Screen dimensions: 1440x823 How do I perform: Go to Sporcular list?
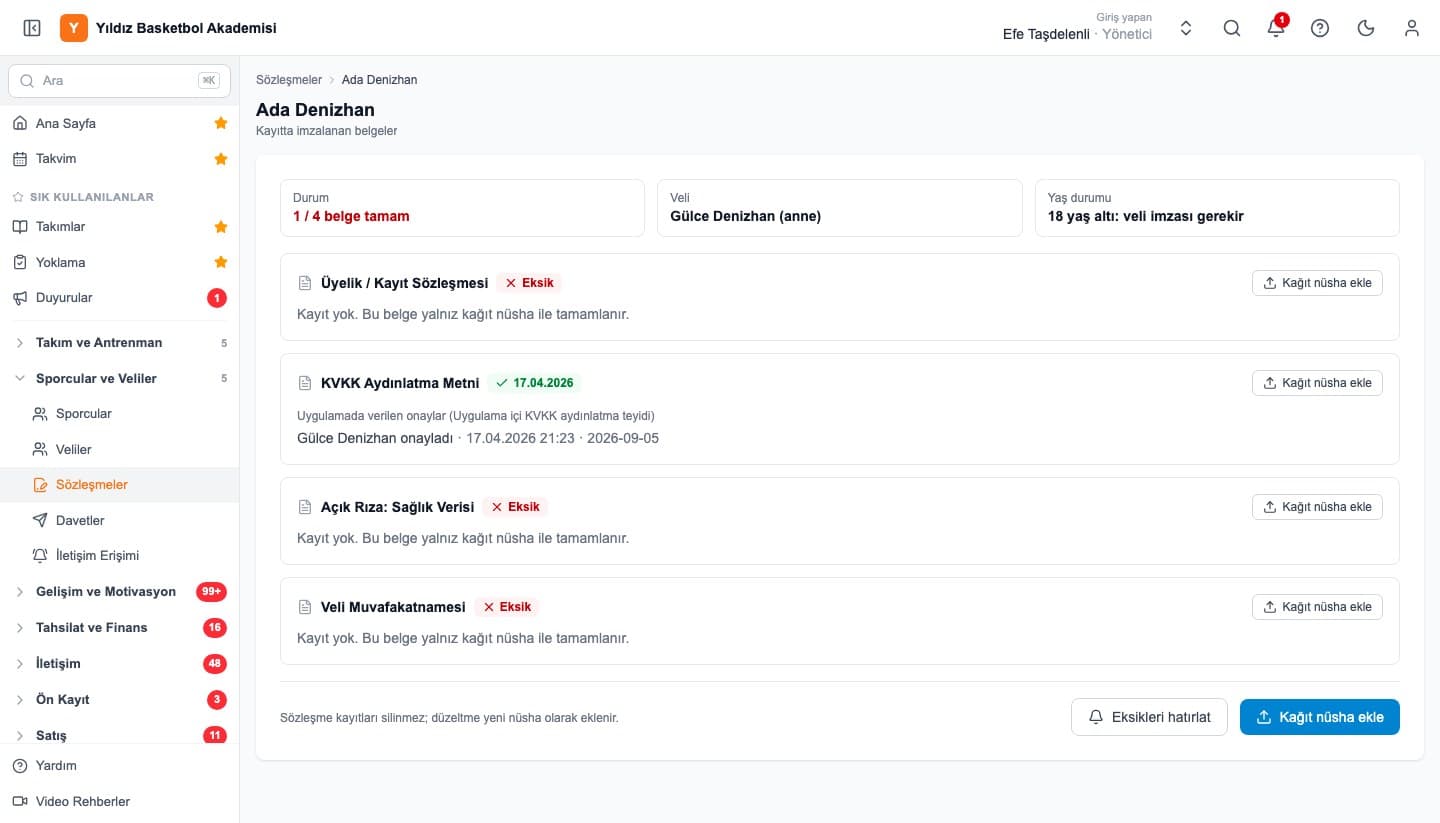point(119,414)
